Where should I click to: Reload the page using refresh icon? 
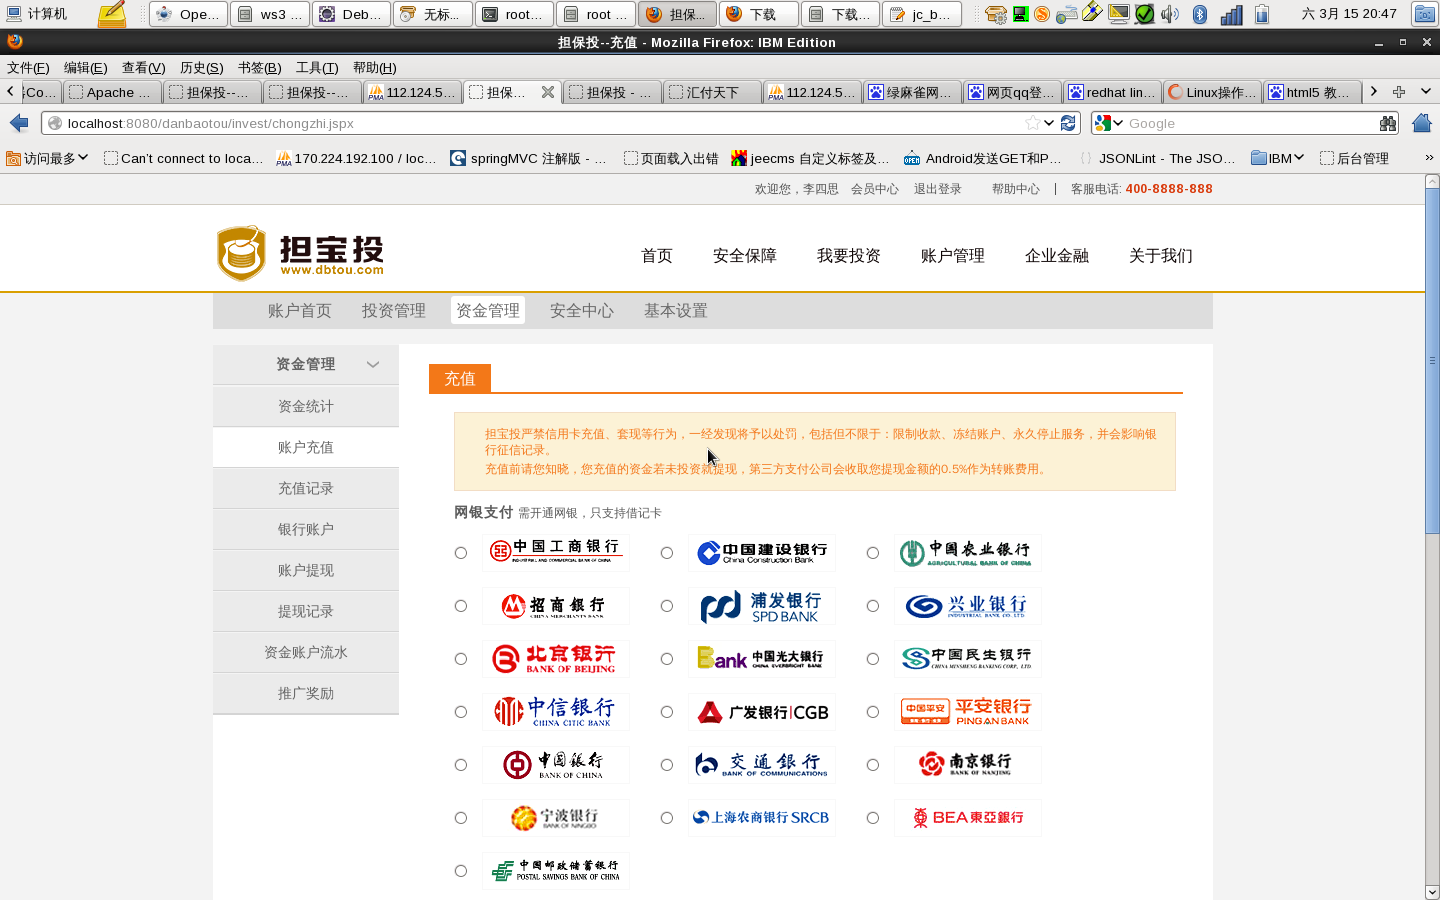pyautogui.click(x=1068, y=123)
